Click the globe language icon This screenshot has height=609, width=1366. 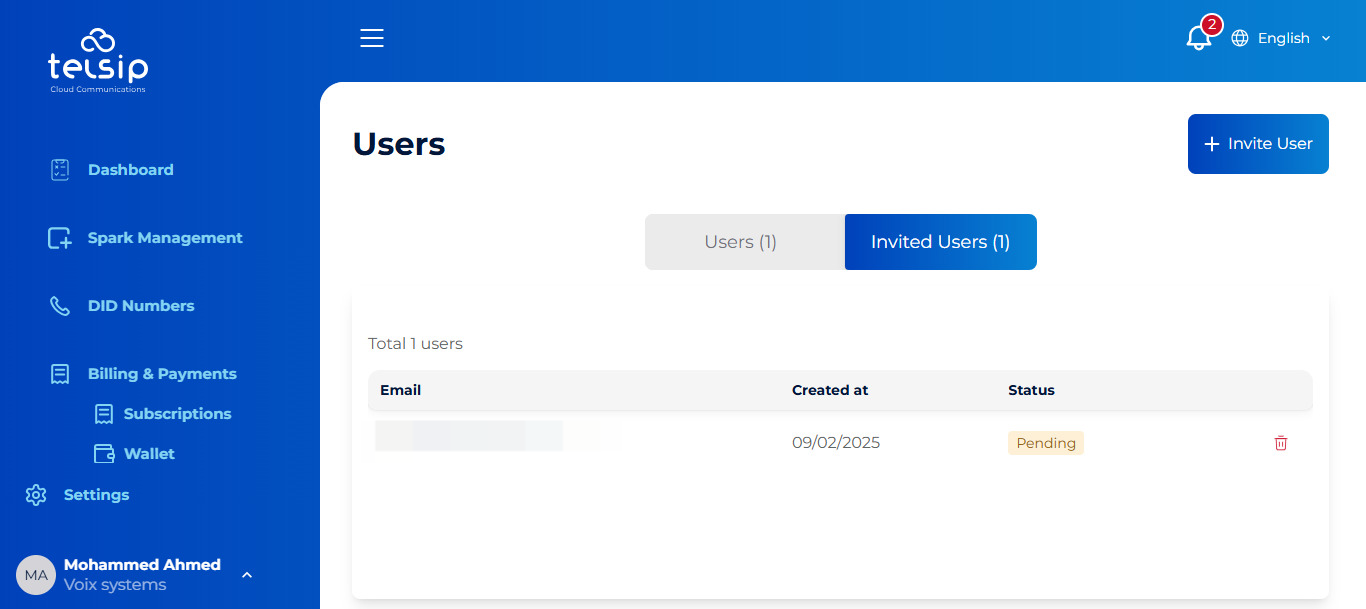pyautogui.click(x=1240, y=38)
